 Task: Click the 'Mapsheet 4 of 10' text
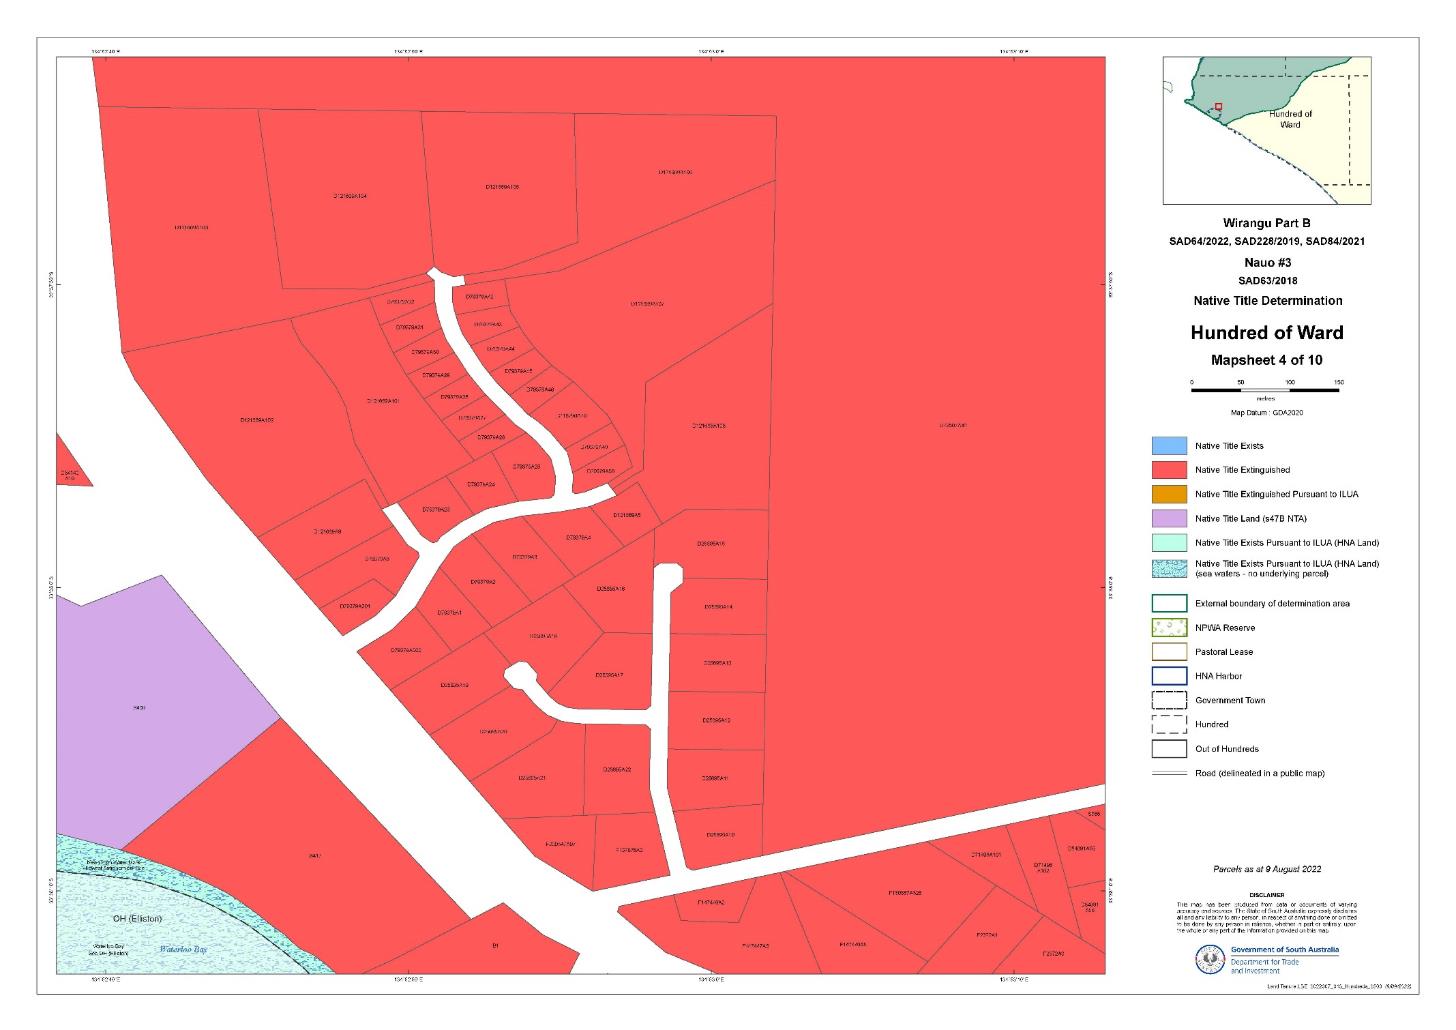click(1266, 361)
